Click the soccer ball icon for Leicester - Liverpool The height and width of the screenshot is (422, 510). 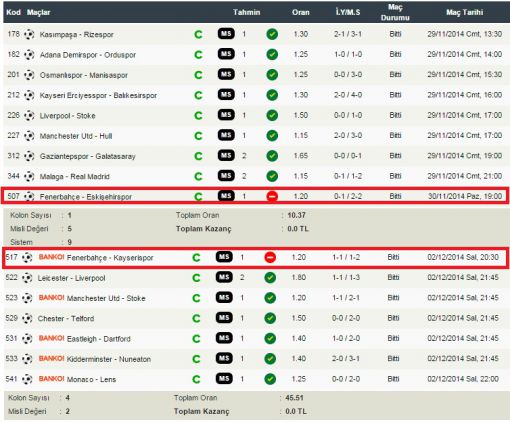(x=27, y=278)
